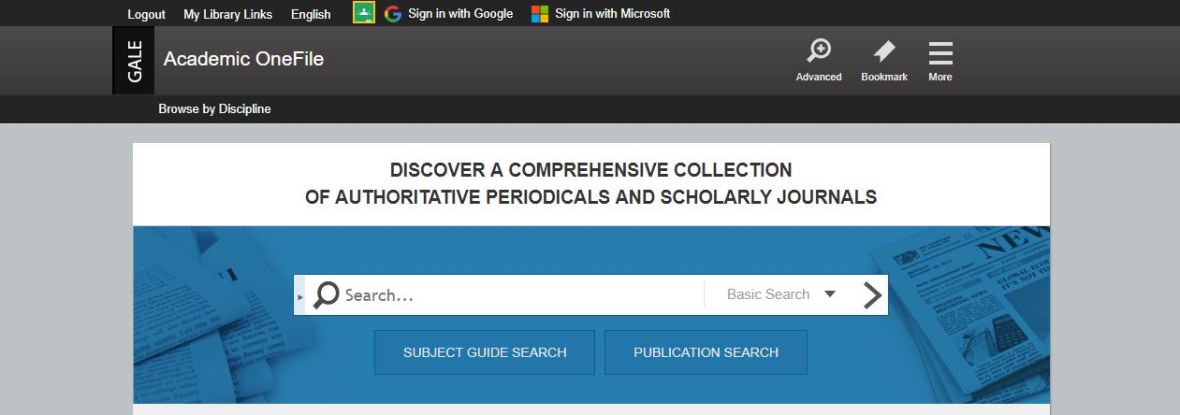This screenshot has width=1180, height=415.
Task: Click the Microsoft logo icon
Action: 540,14
